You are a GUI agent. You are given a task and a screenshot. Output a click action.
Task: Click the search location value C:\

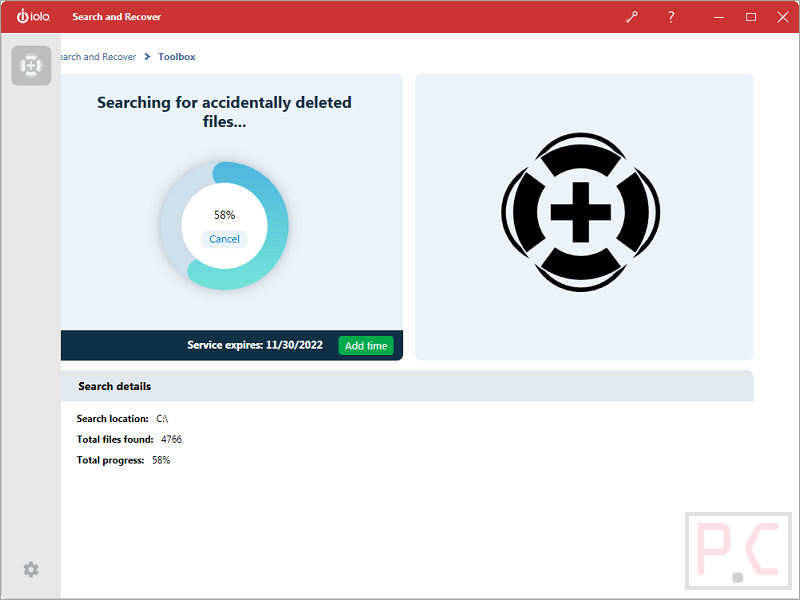click(162, 418)
